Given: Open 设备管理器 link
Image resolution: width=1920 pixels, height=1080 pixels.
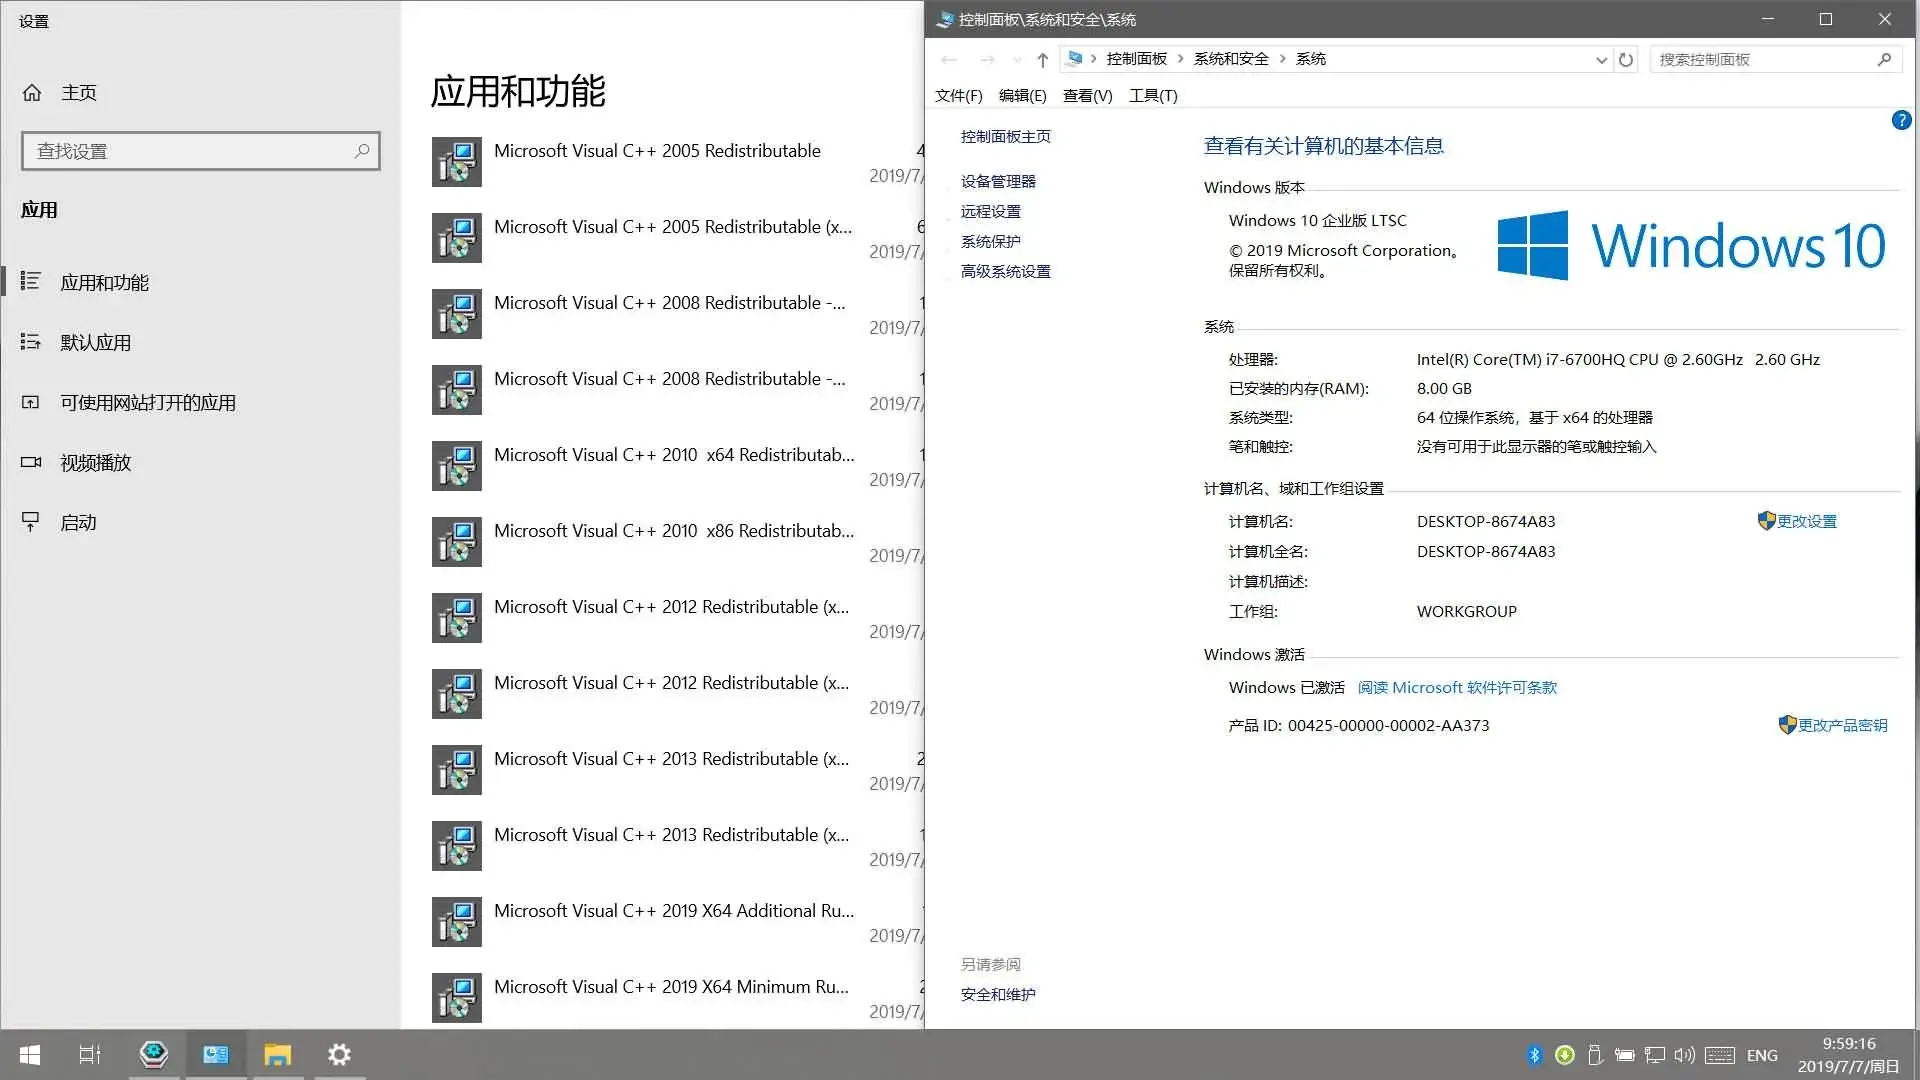Looking at the screenshot, I should [x=998, y=182].
